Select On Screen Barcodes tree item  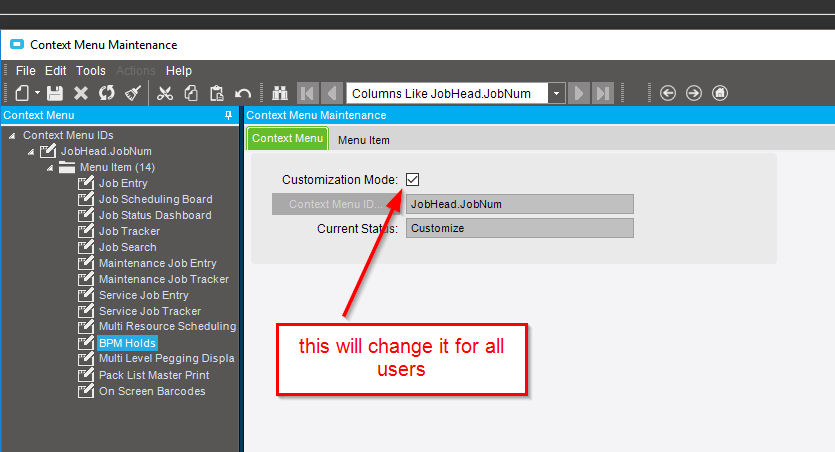click(x=152, y=391)
